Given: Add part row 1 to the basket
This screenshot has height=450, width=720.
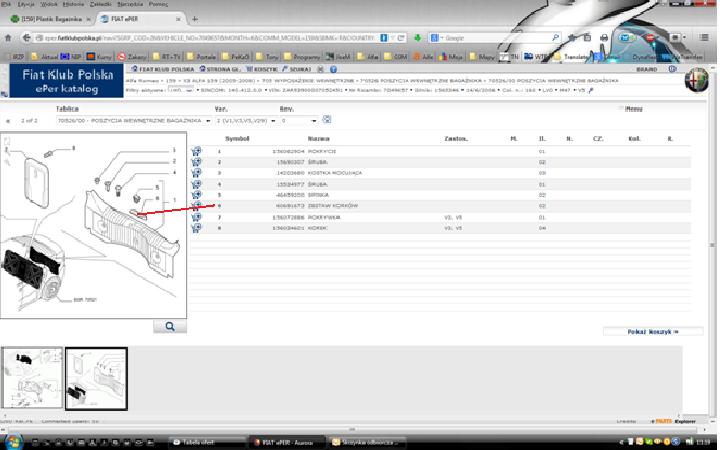Looking at the screenshot, I should point(197,151).
